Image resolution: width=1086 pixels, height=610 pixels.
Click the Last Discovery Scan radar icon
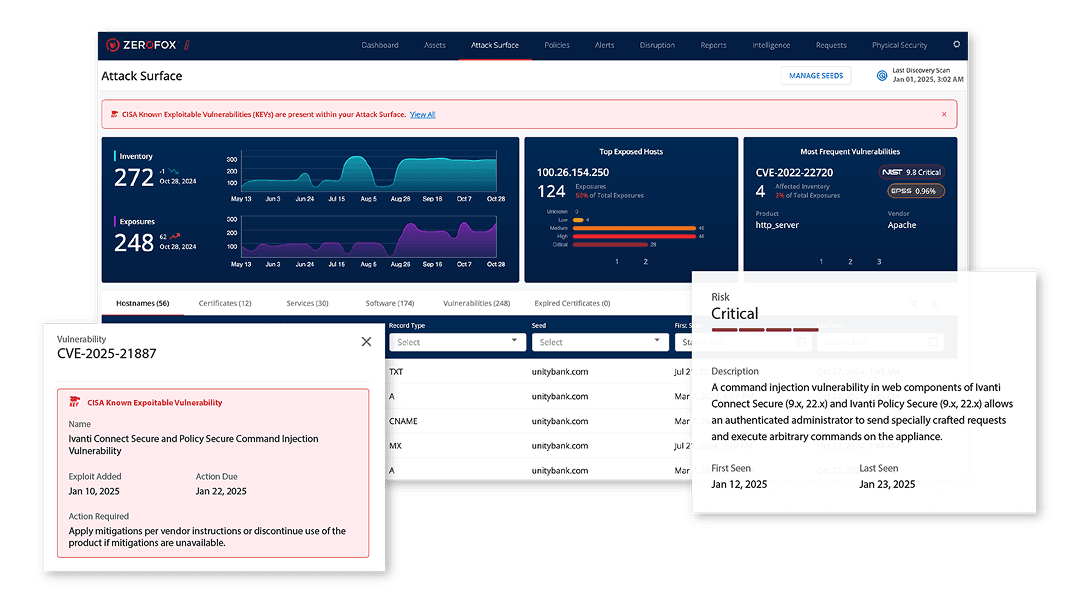(x=882, y=75)
